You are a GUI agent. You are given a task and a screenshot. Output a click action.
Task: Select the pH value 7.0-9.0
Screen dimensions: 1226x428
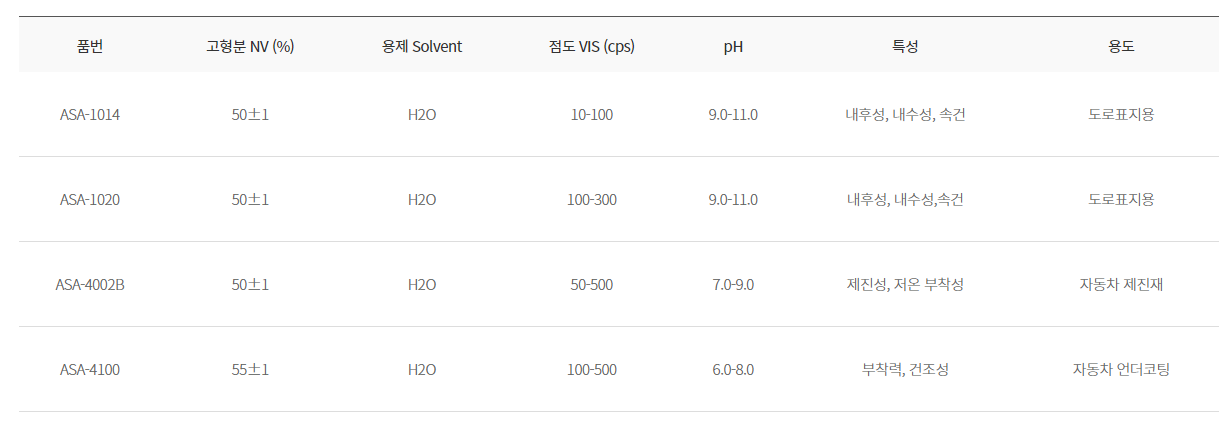click(733, 285)
